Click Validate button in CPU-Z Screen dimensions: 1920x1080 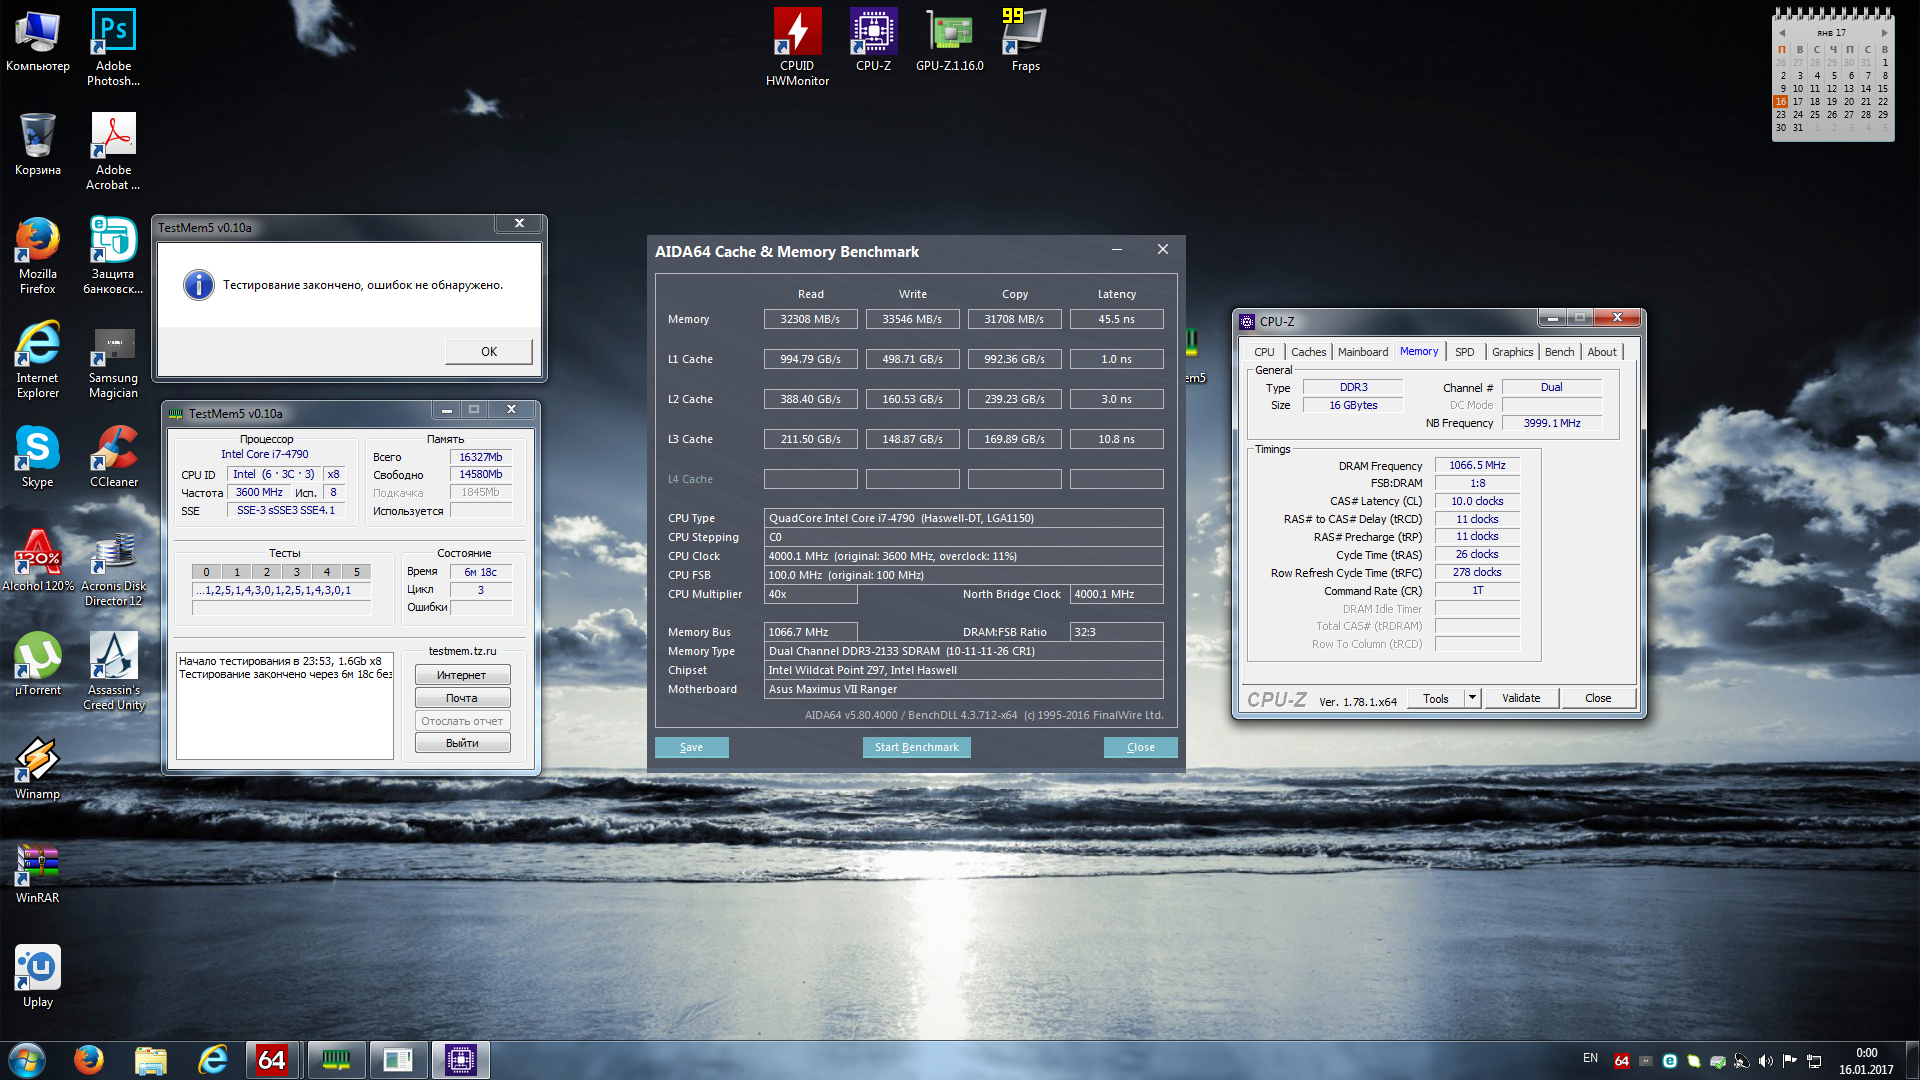coord(1520,698)
